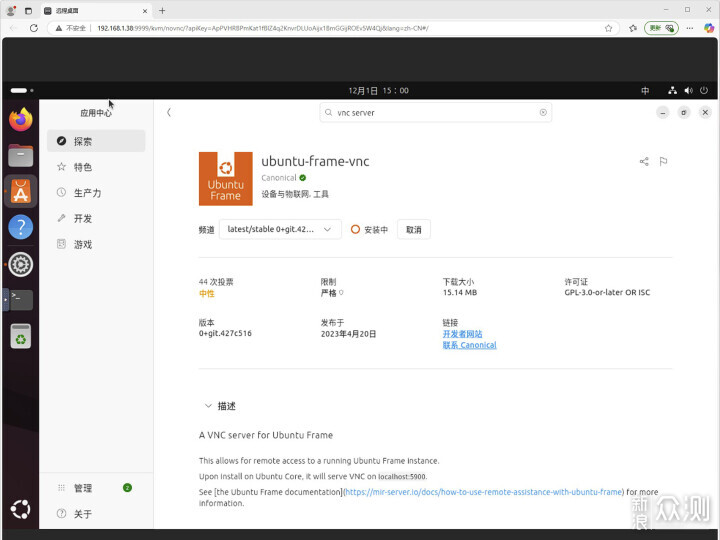The image size is (720, 540).
Task: Open the volume icon in top bar
Action: (688, 90)
